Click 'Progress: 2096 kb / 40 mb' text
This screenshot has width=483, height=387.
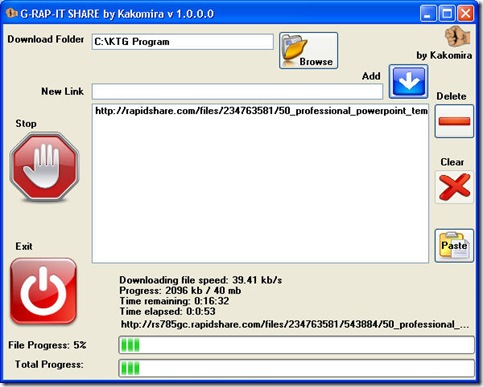pyautogui.click(x=180, y=291)
